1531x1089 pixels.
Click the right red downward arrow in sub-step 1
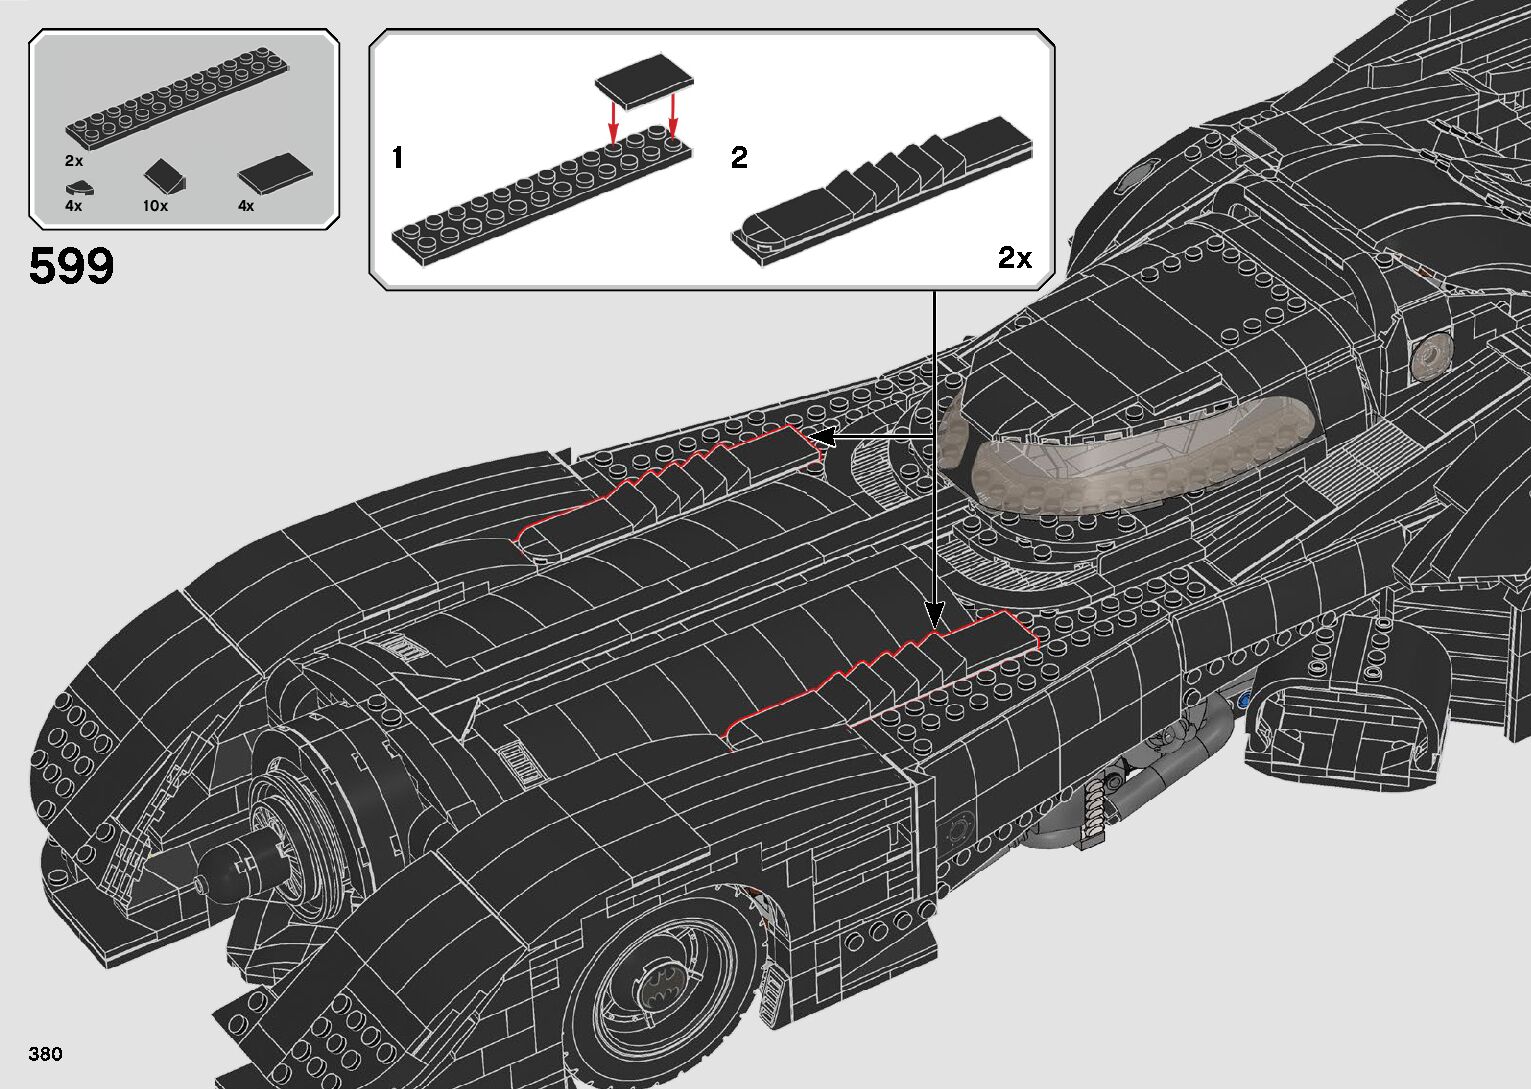pos(674,115)
